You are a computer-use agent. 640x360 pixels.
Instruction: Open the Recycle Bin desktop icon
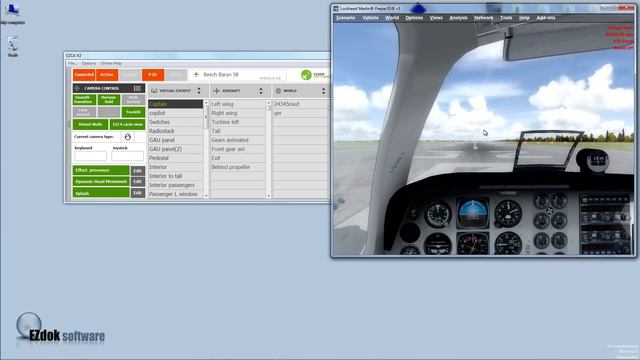13,44
